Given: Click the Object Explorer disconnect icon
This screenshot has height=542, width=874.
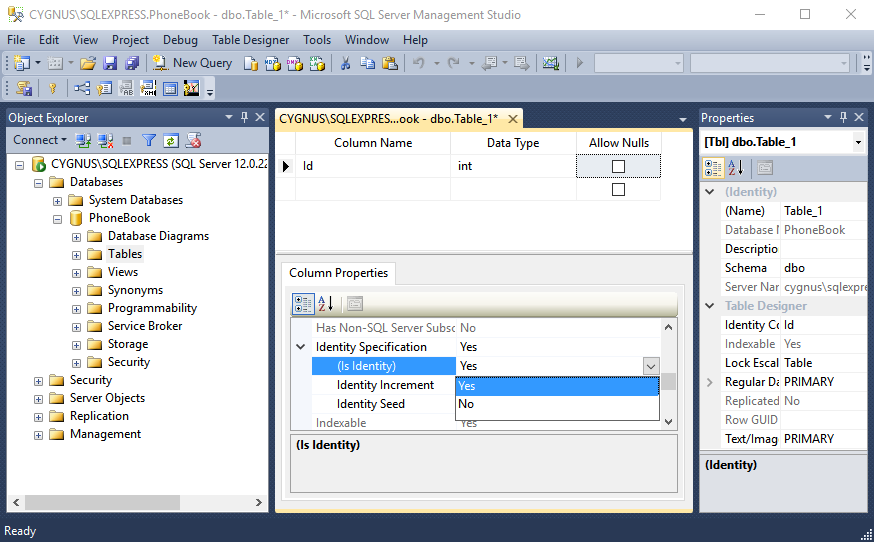Looking at the screenshot, I should [x=105, y=141].
